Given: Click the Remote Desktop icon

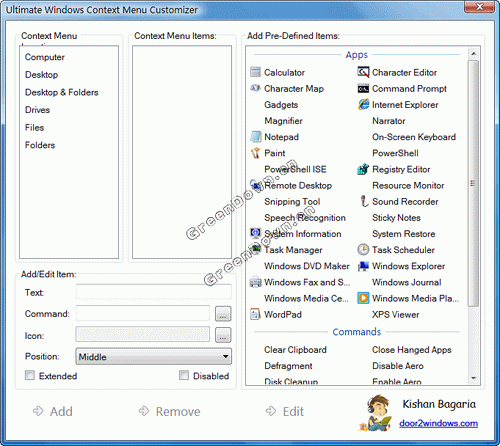Looking at the screenshot, I should 256,185.
